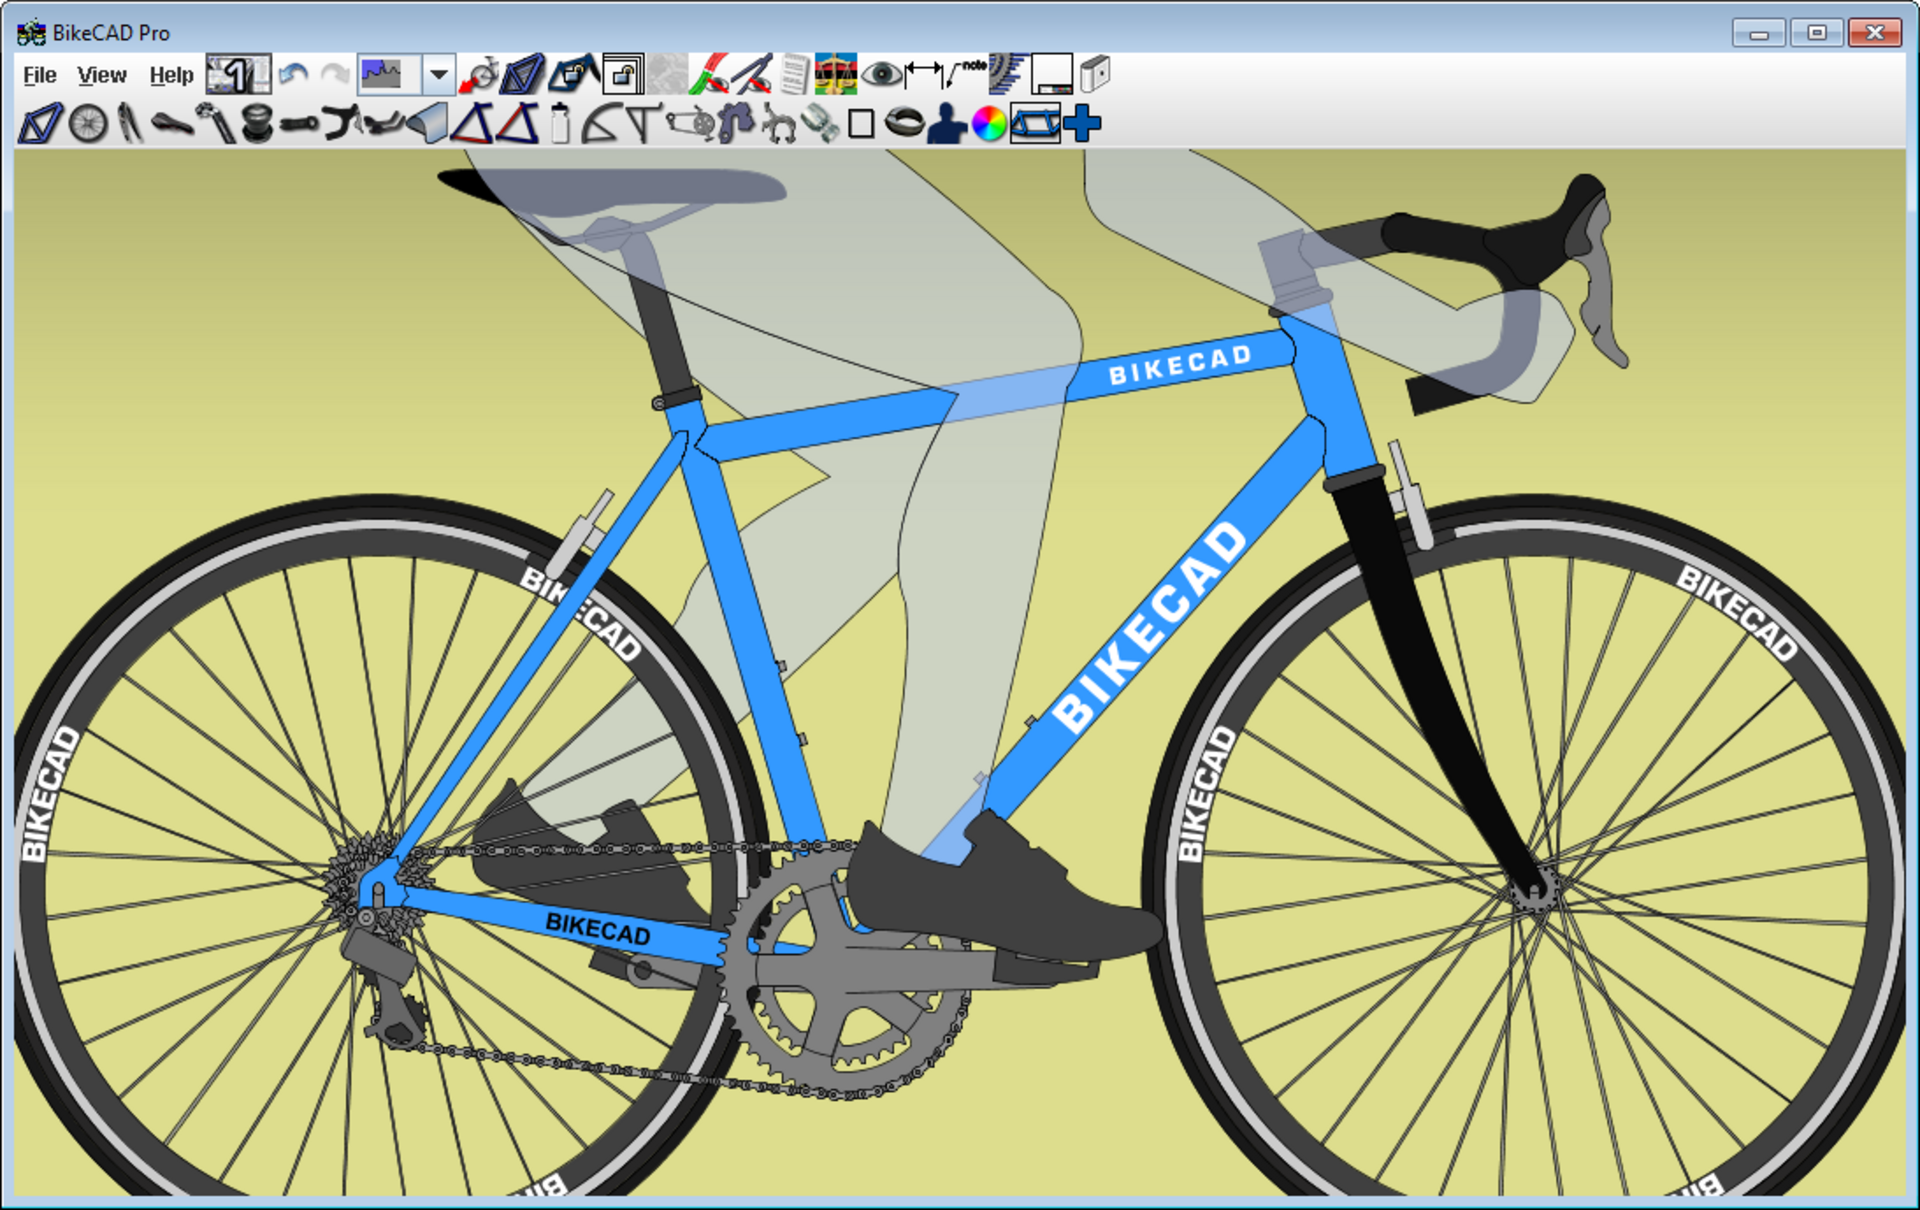This screenshot has width=1920, height=1210.
Task: Click the stacked pages padlock icon
Action: pyautogui.click(x=622, y=74)
